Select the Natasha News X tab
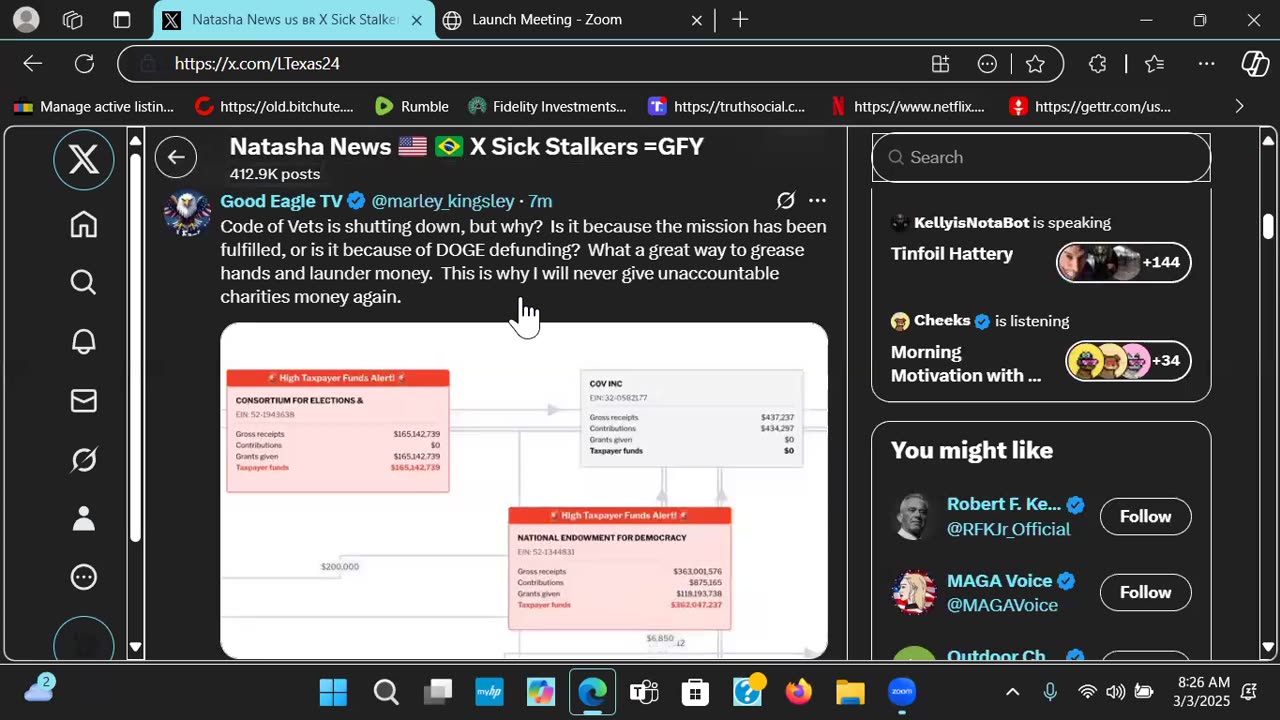Viewport: 1280px width, 720px height. pyautogui.click(x=294, y=20)
